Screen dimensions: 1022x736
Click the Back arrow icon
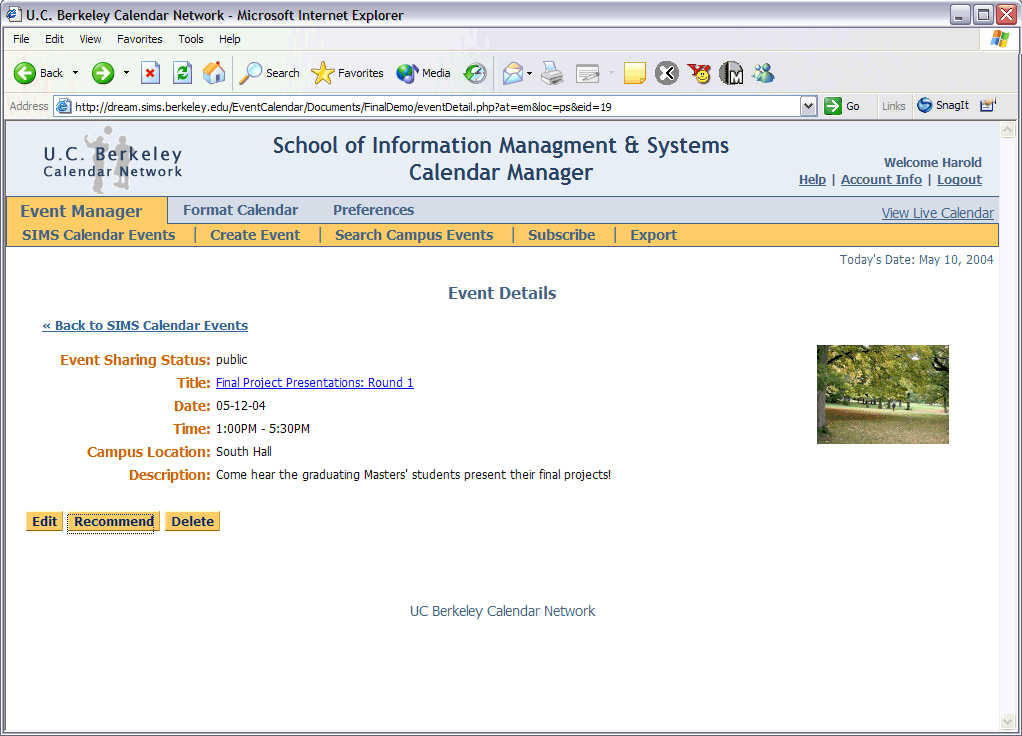pos(25,73)
